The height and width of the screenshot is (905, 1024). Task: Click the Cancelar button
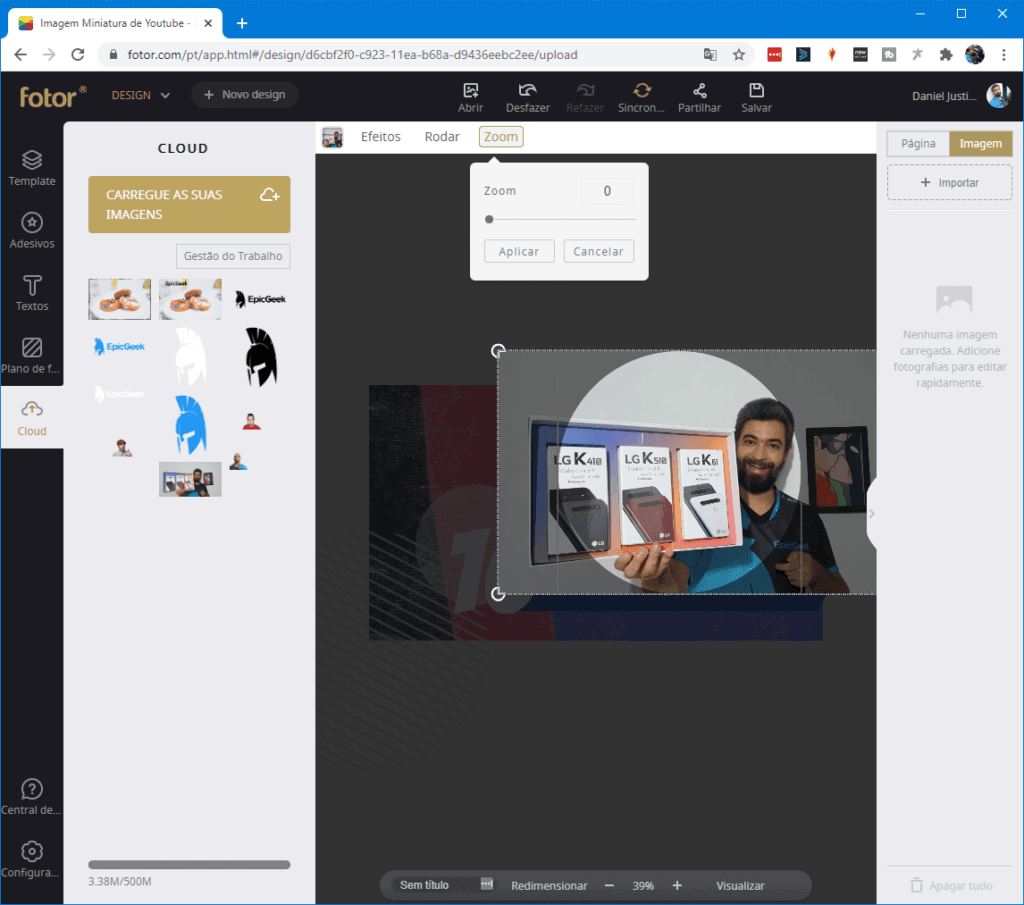point(598,252)
